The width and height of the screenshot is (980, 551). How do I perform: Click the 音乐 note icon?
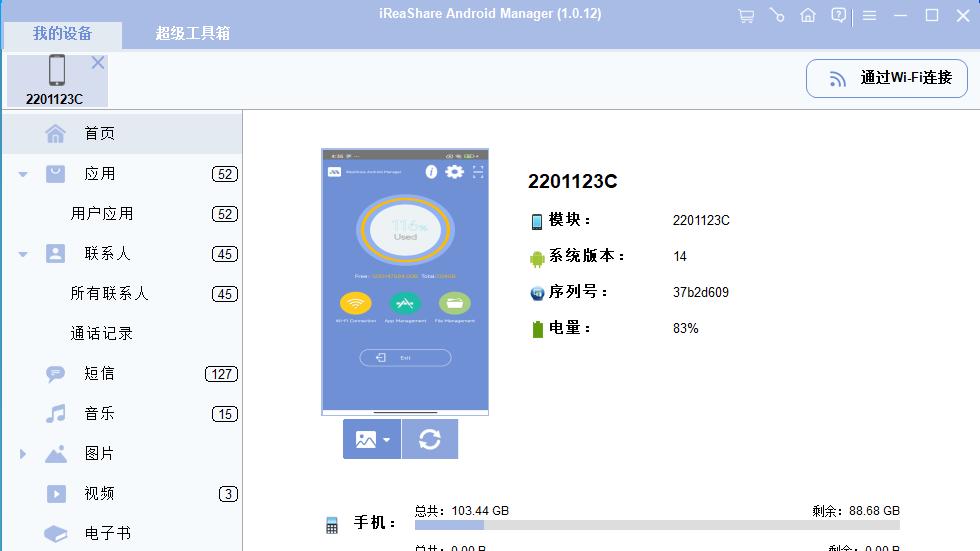click(x=55, y=414)
